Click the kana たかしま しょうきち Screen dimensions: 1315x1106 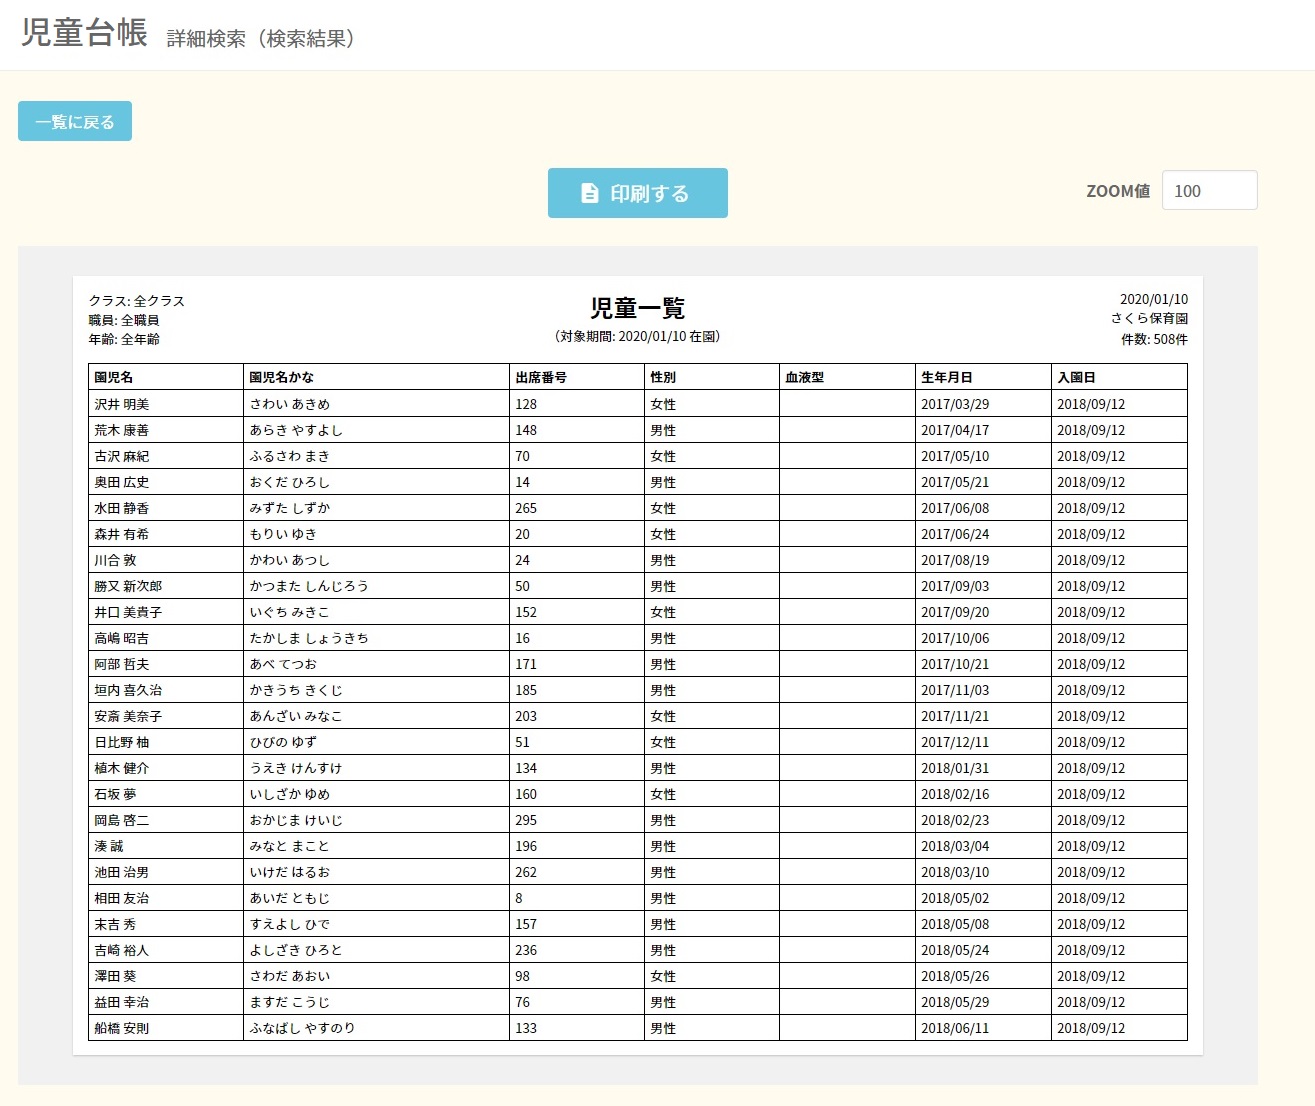pyautogui.click(x=309, y=638)
